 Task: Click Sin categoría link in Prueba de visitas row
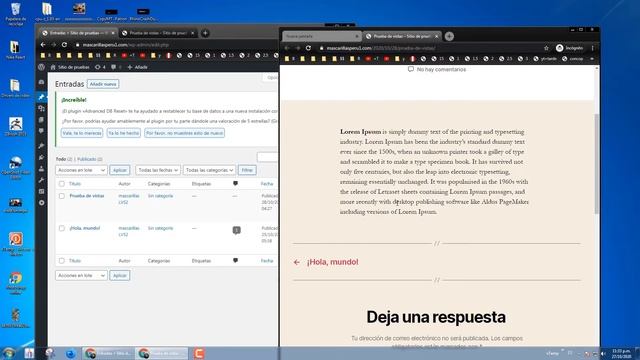point(160,196)
